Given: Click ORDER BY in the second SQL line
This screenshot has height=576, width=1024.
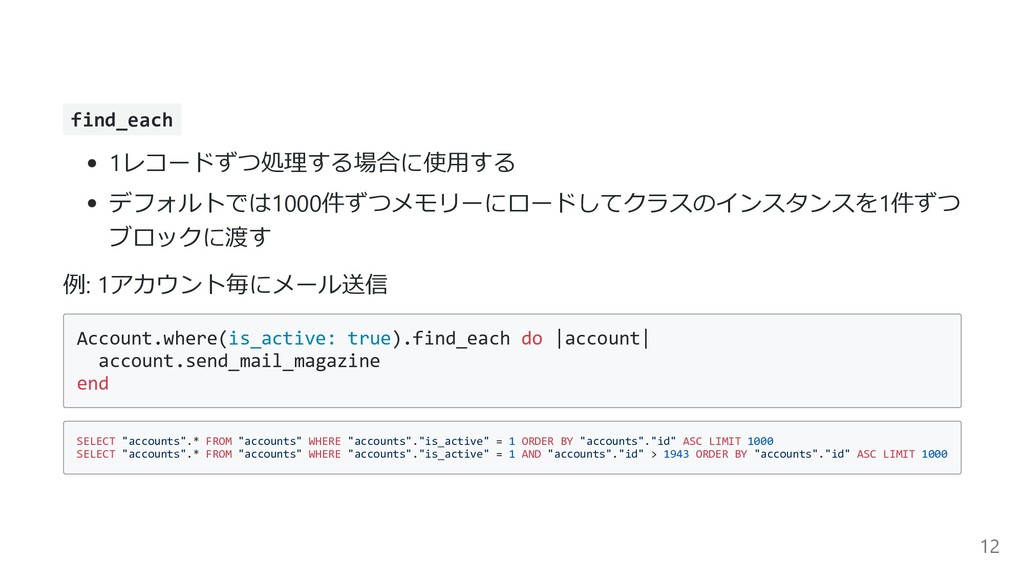Looking at the screenshot, I should pyautogui.click(x=721, y=455).
